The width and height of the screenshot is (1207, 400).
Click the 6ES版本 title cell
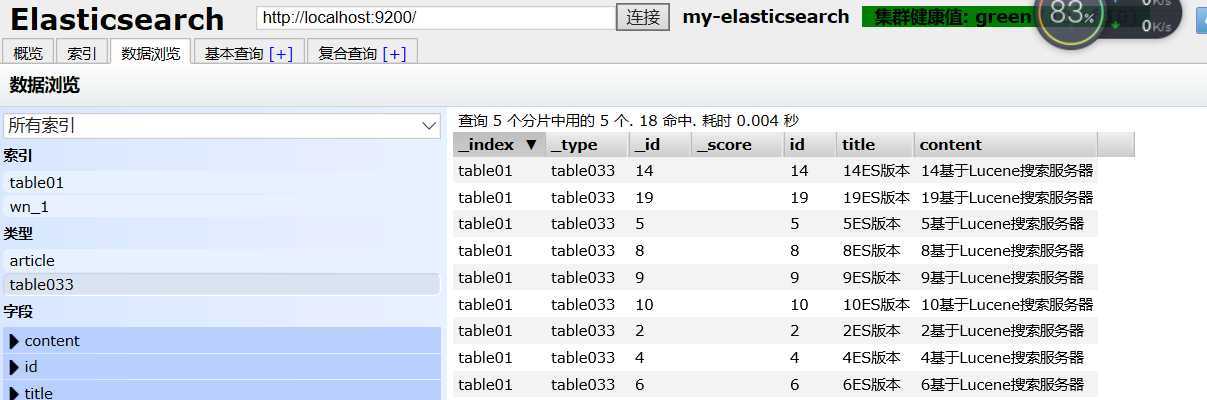coord(875,384)
